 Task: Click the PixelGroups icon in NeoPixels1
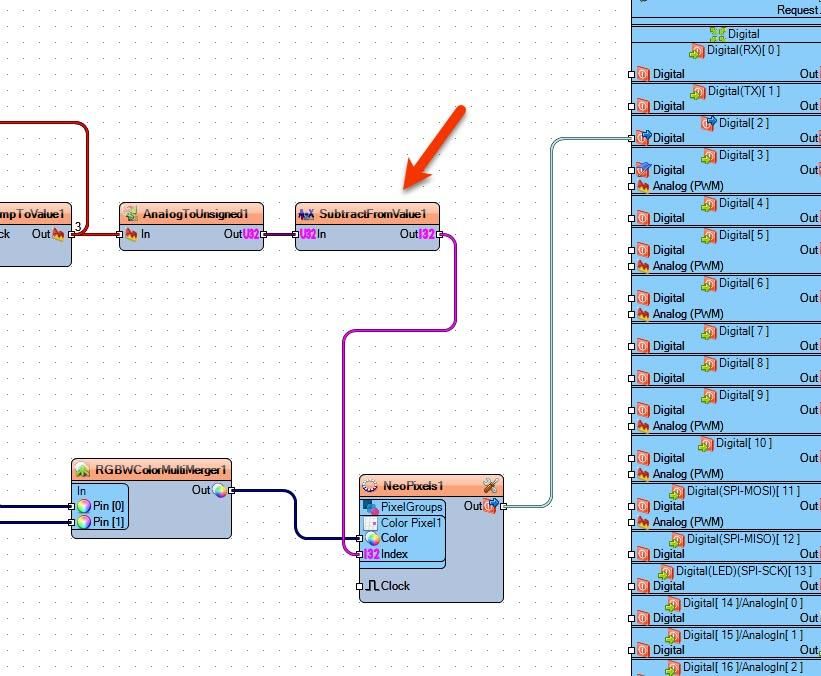(x=371, y=507)
